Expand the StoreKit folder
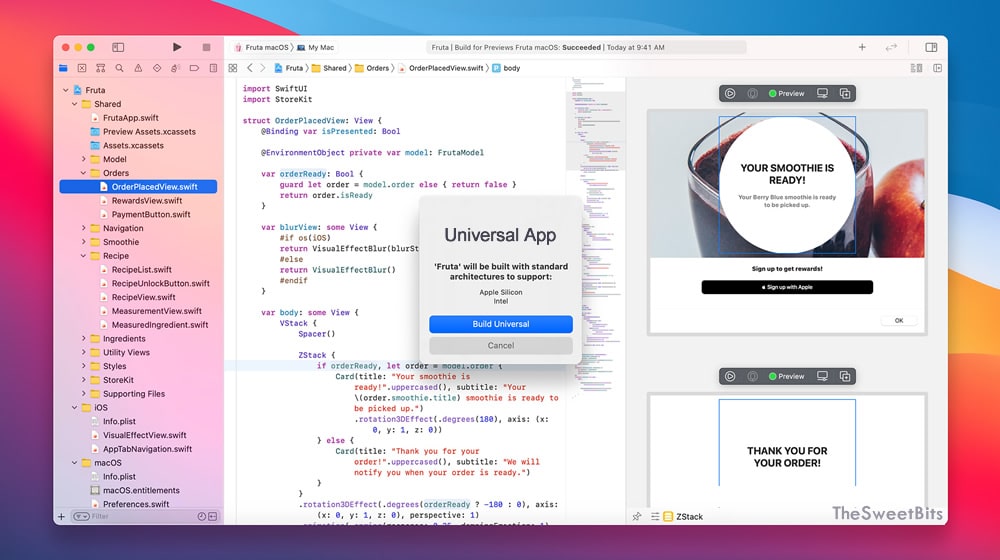Screen dimensions: 1000x560 [84, 380]
